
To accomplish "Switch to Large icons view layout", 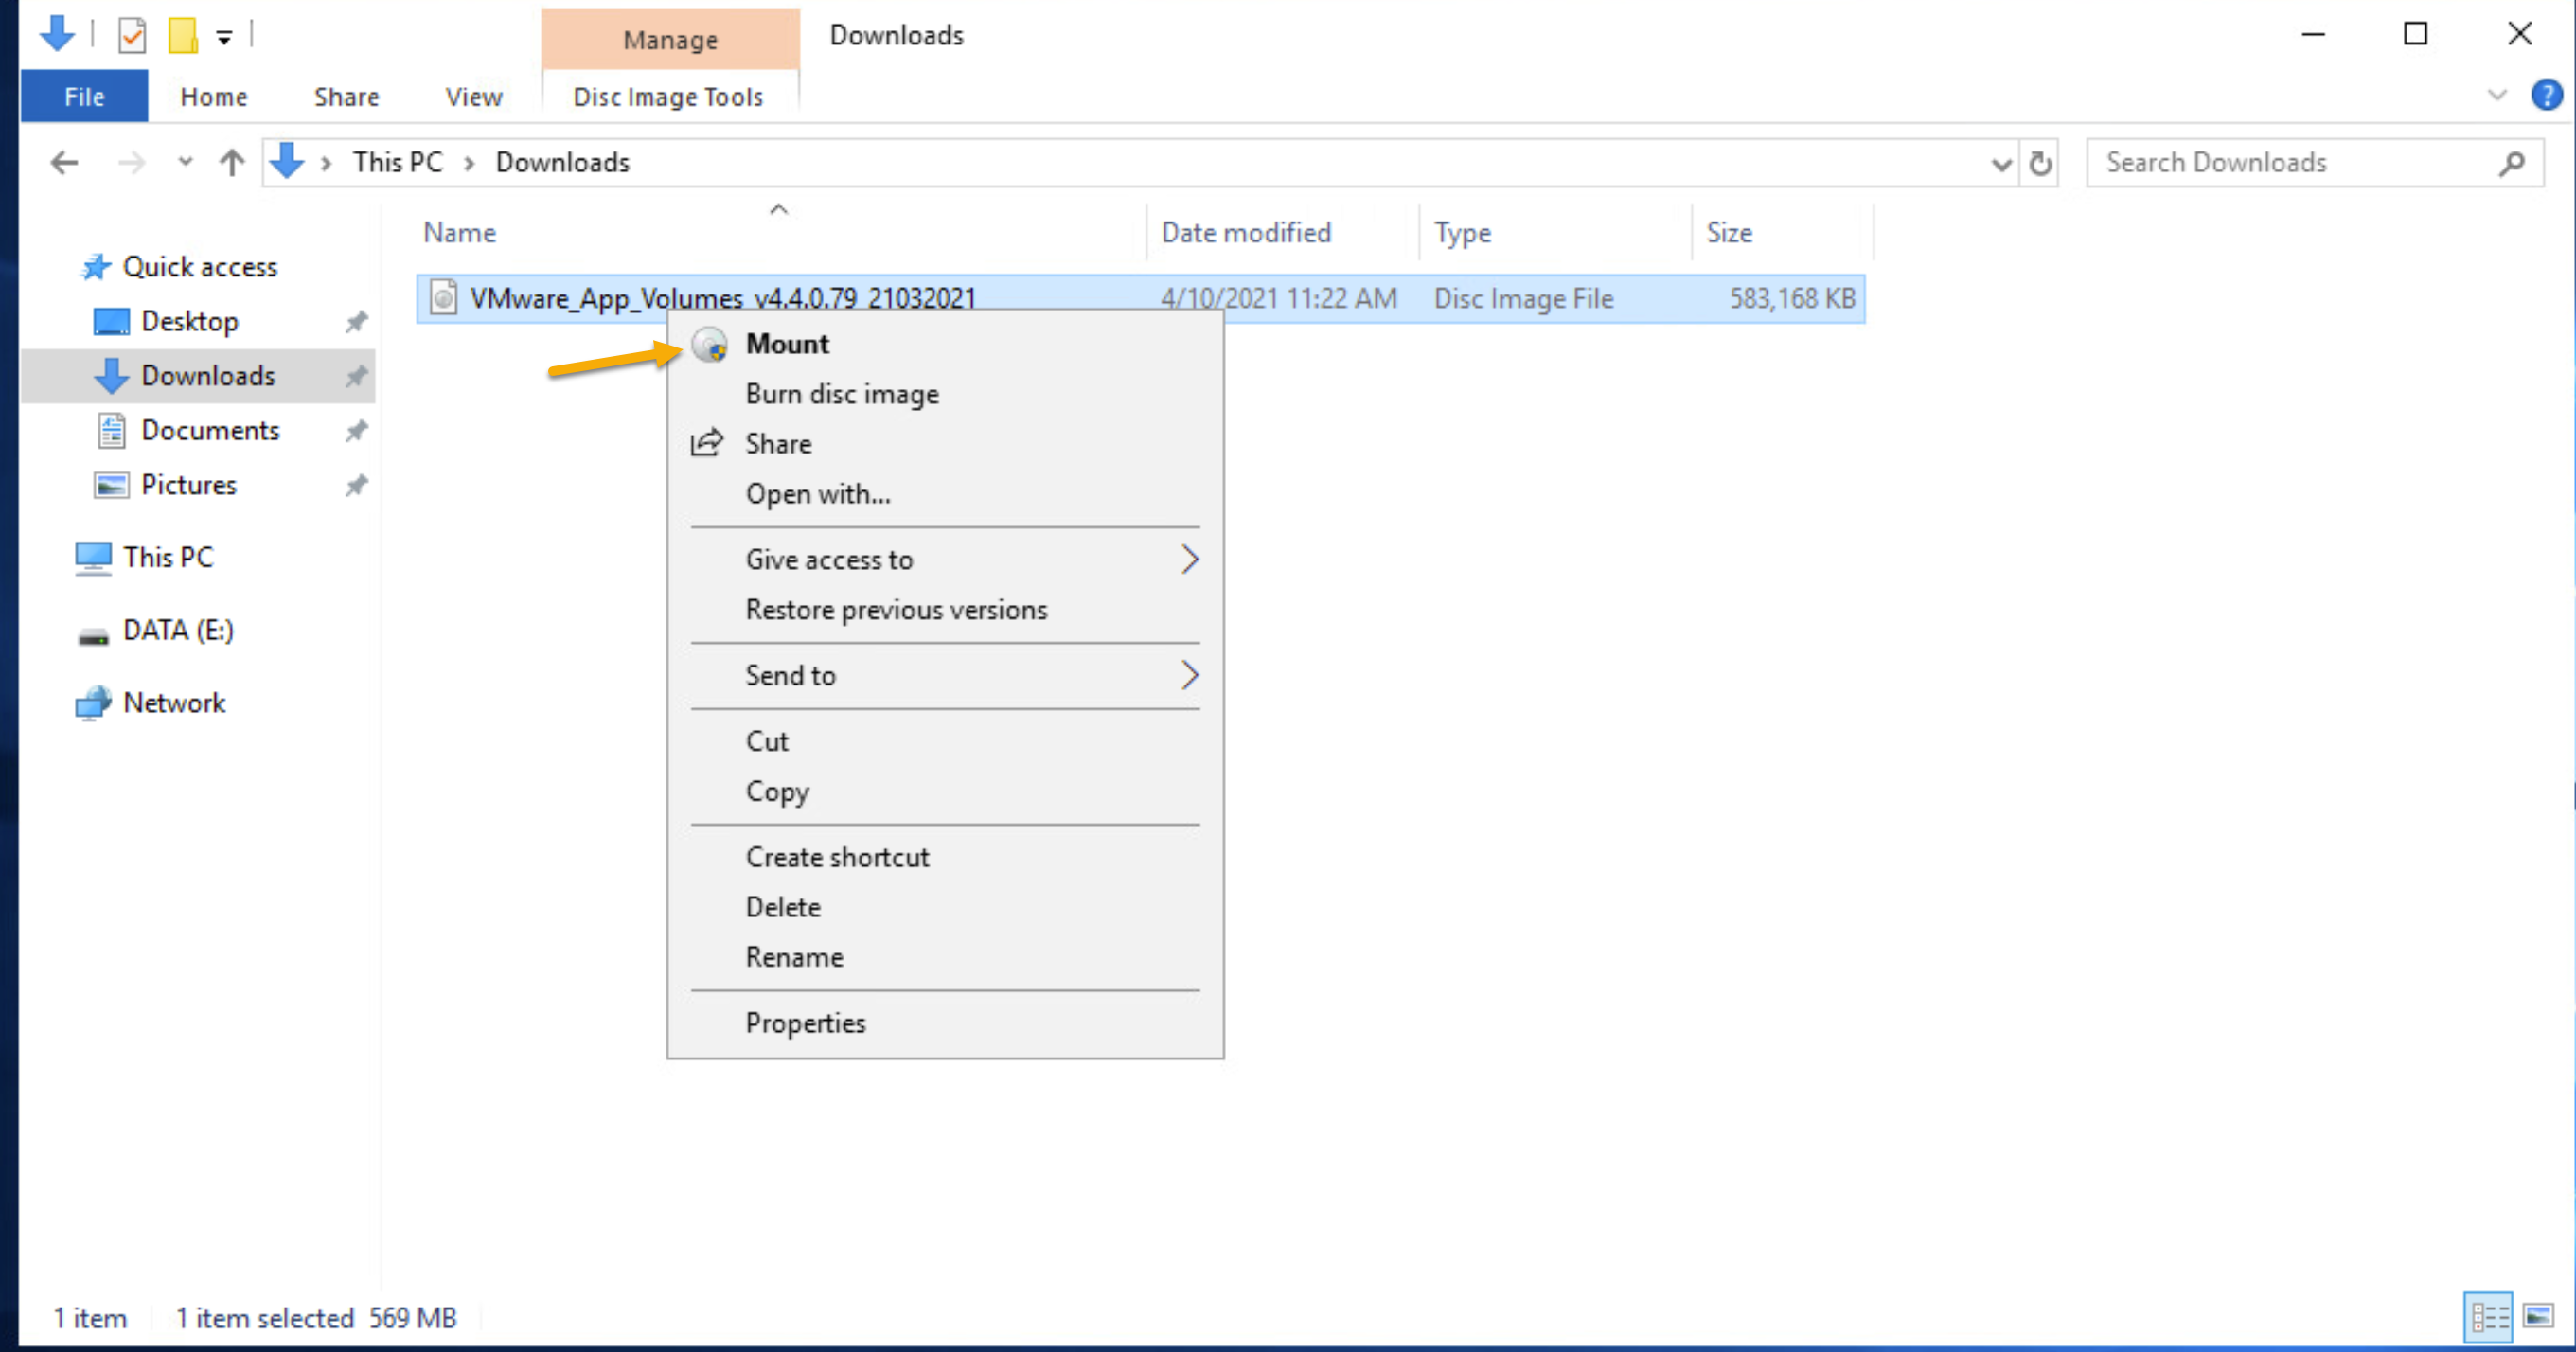I will [2538, 1317].
